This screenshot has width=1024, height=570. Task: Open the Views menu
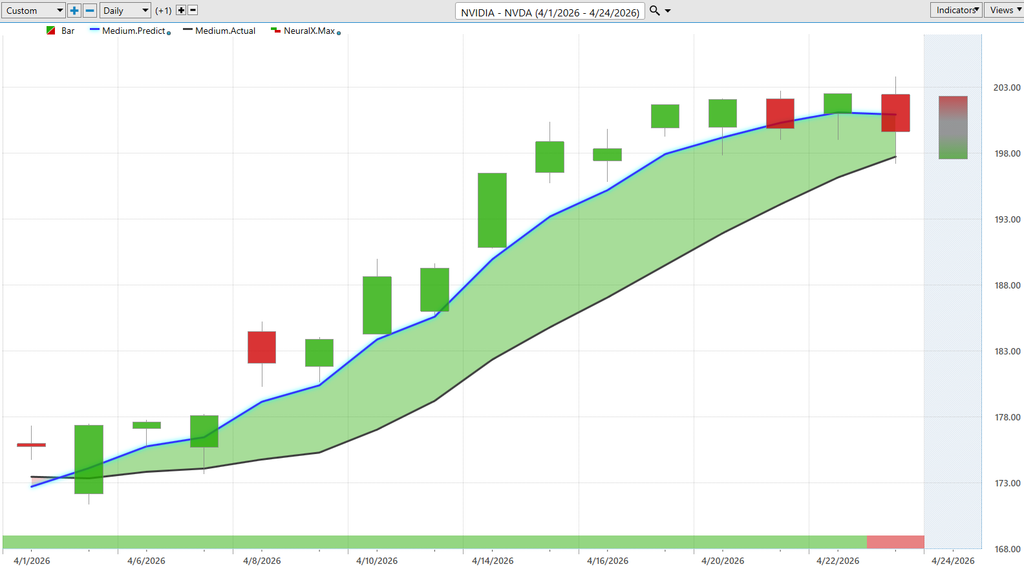pyautogui.click(x=1004, y=10)
